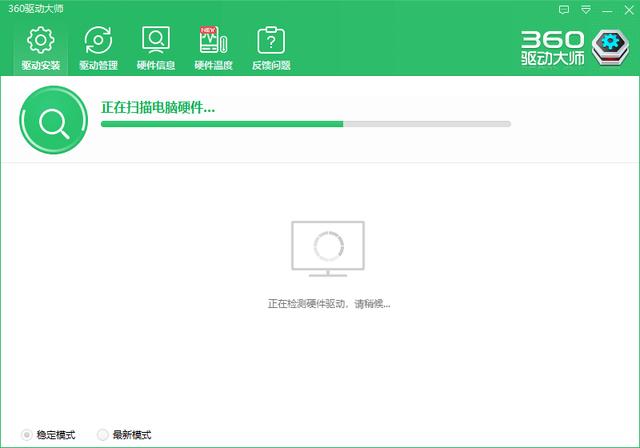
Task: Open the 硬件温度 hardware temperature tab
Action: pos(213,48)
